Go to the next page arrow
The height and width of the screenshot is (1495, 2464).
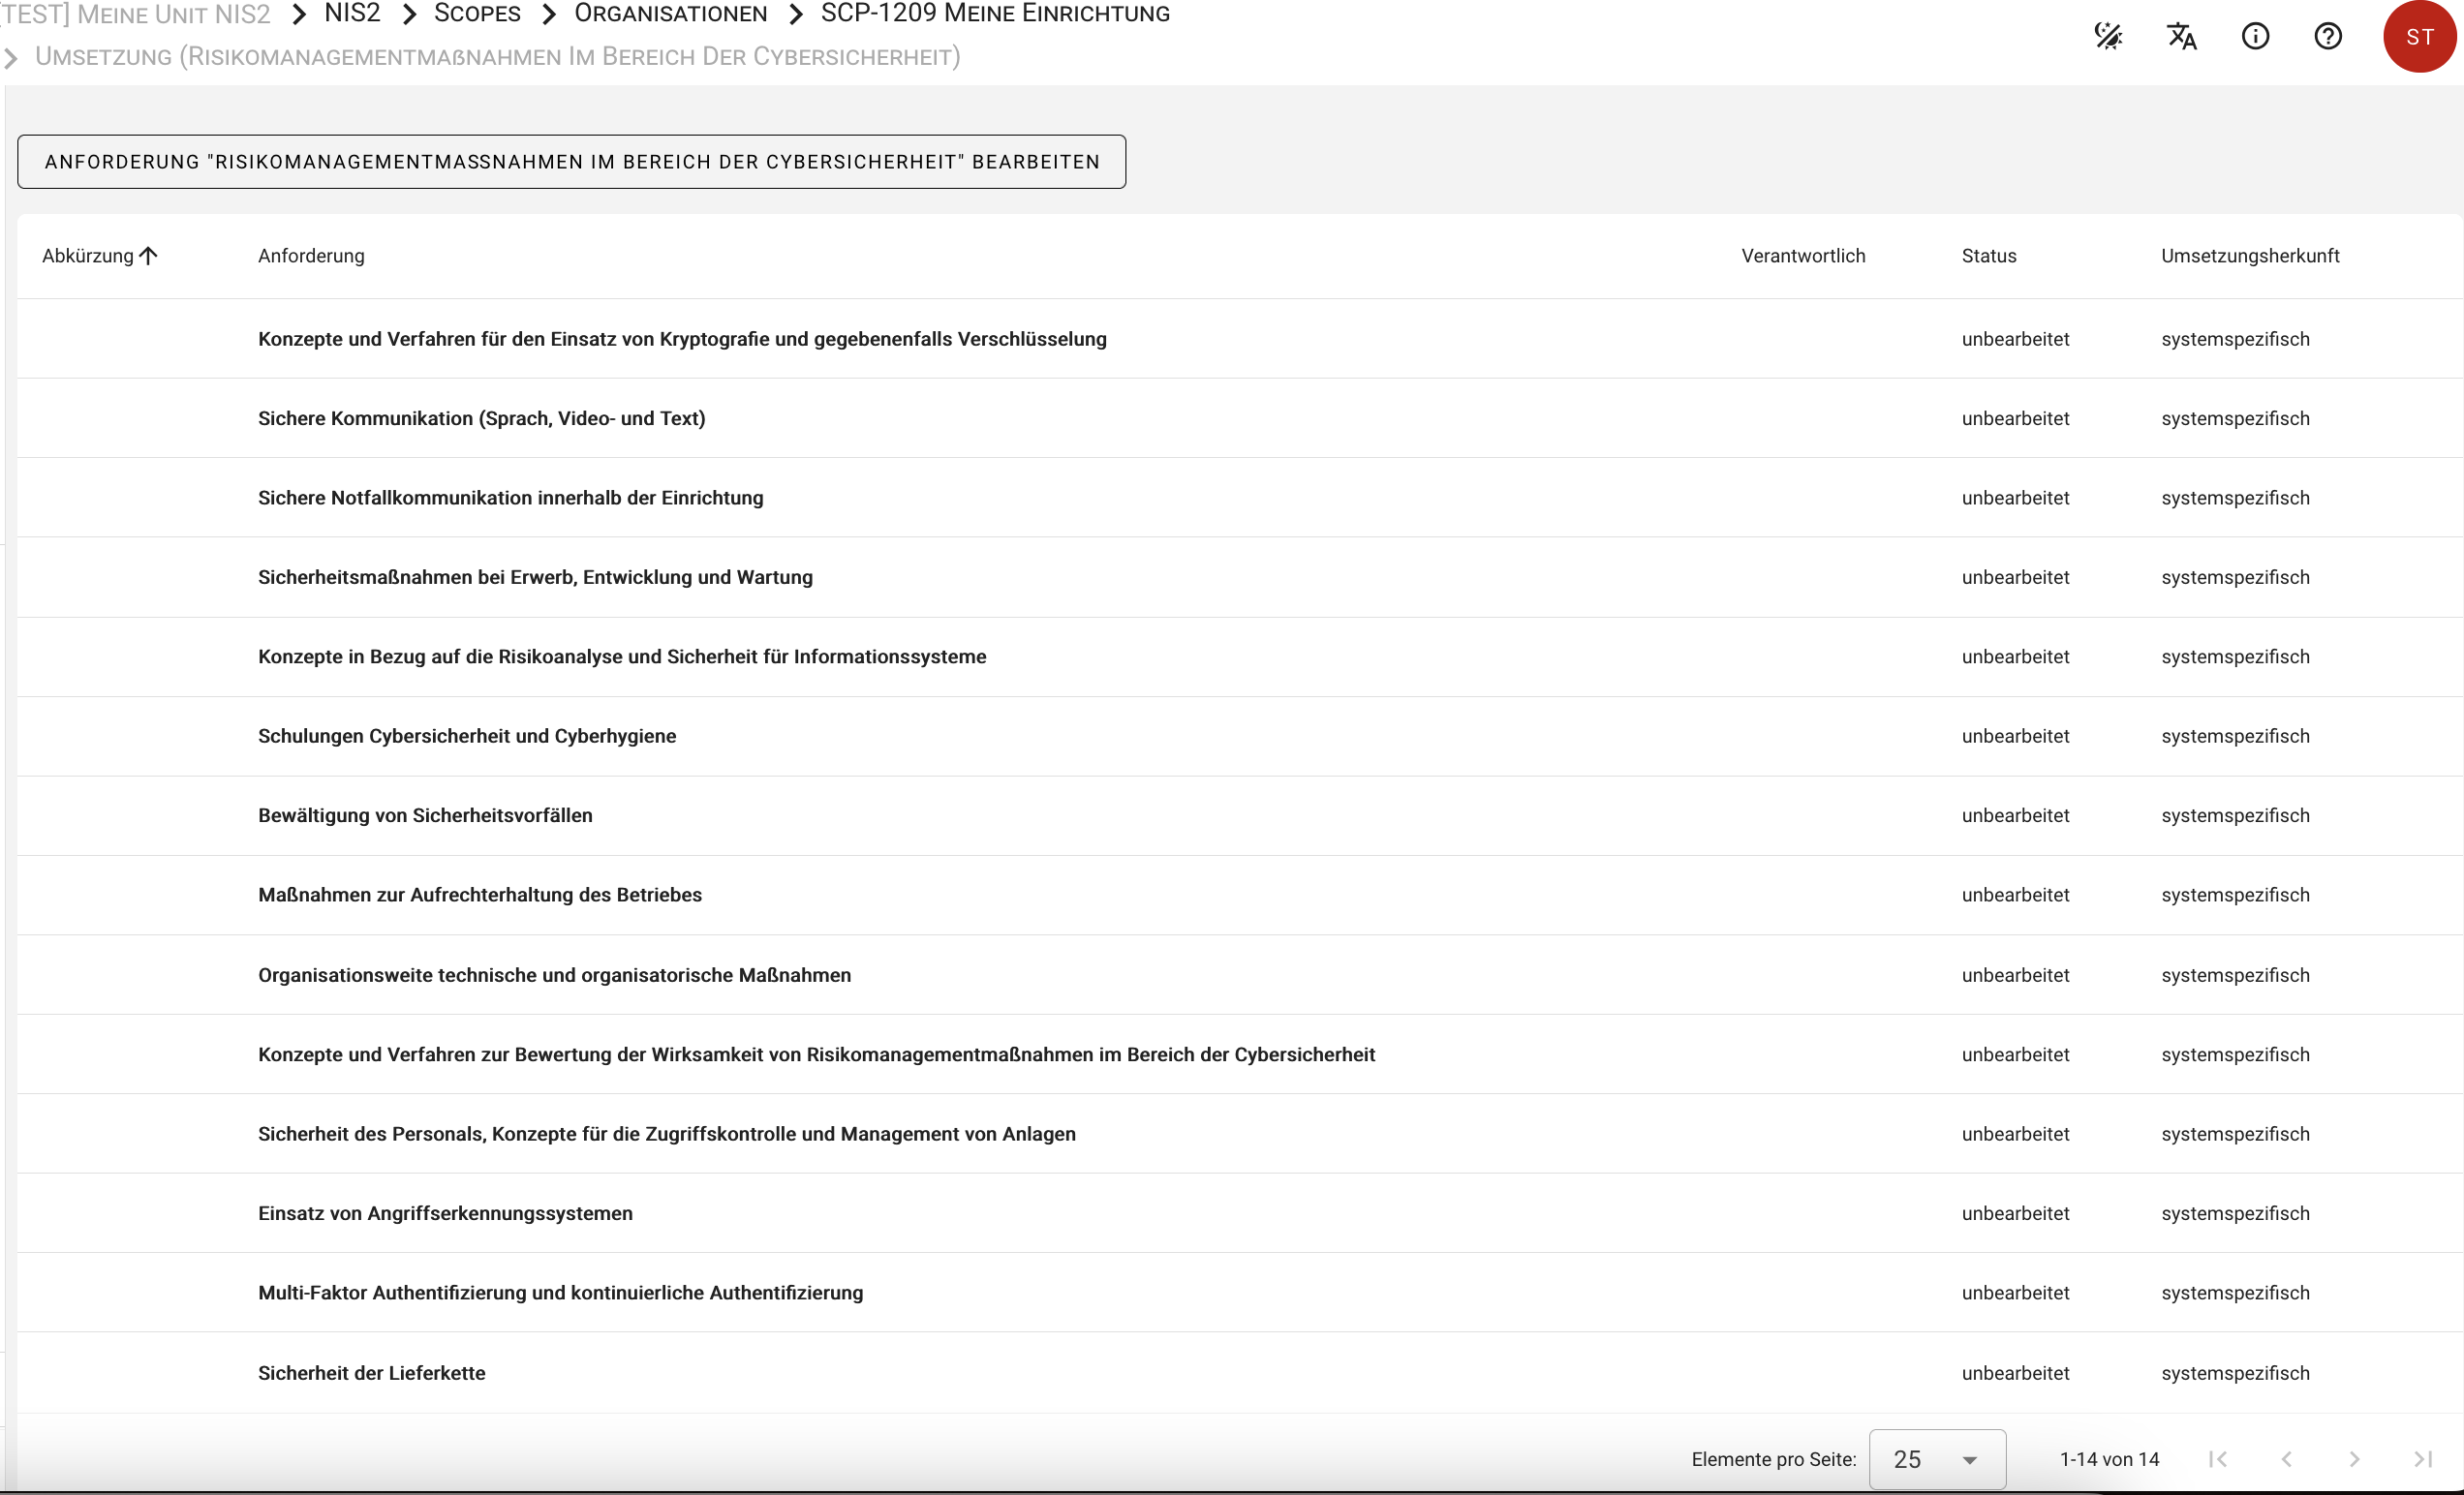point(2354,1459)
